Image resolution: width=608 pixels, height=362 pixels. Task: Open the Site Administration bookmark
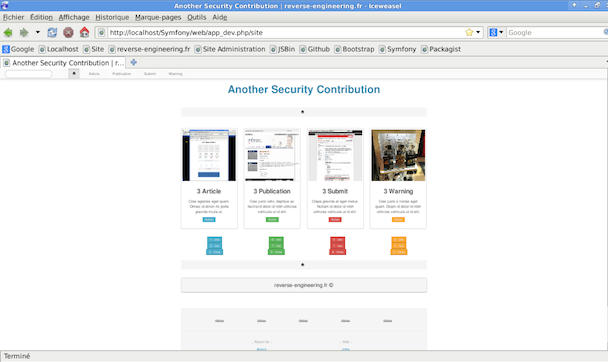(230, 49)
